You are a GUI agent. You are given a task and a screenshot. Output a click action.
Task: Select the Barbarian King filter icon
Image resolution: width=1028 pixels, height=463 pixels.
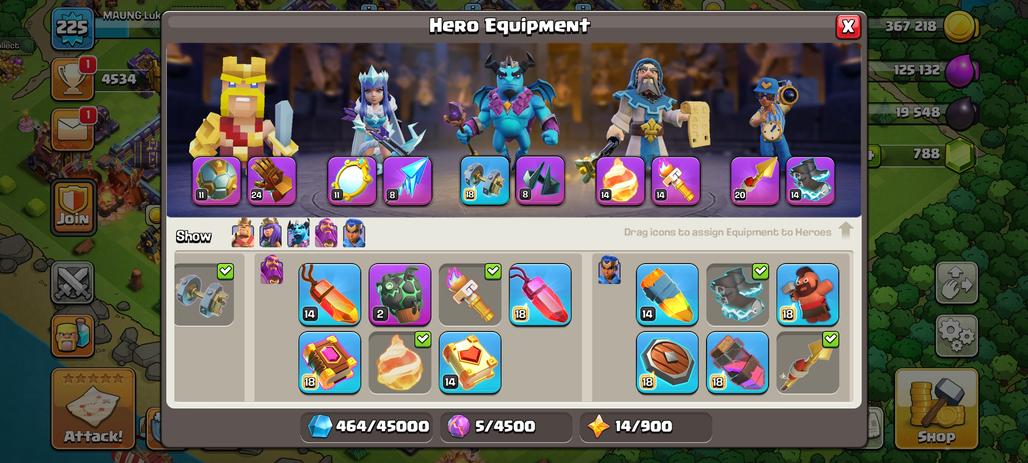click(x=243, y=233)
